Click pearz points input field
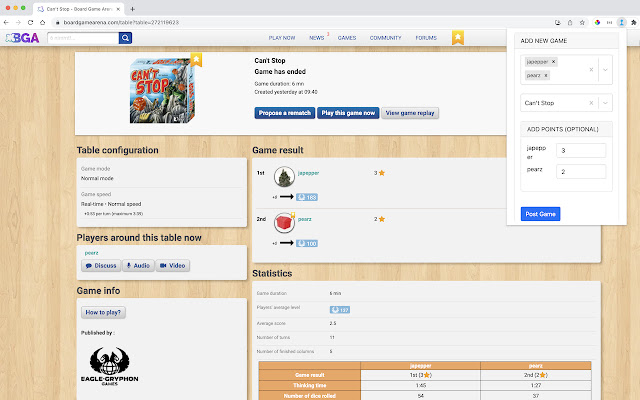 pyautogui.click(x=581, y=171)
